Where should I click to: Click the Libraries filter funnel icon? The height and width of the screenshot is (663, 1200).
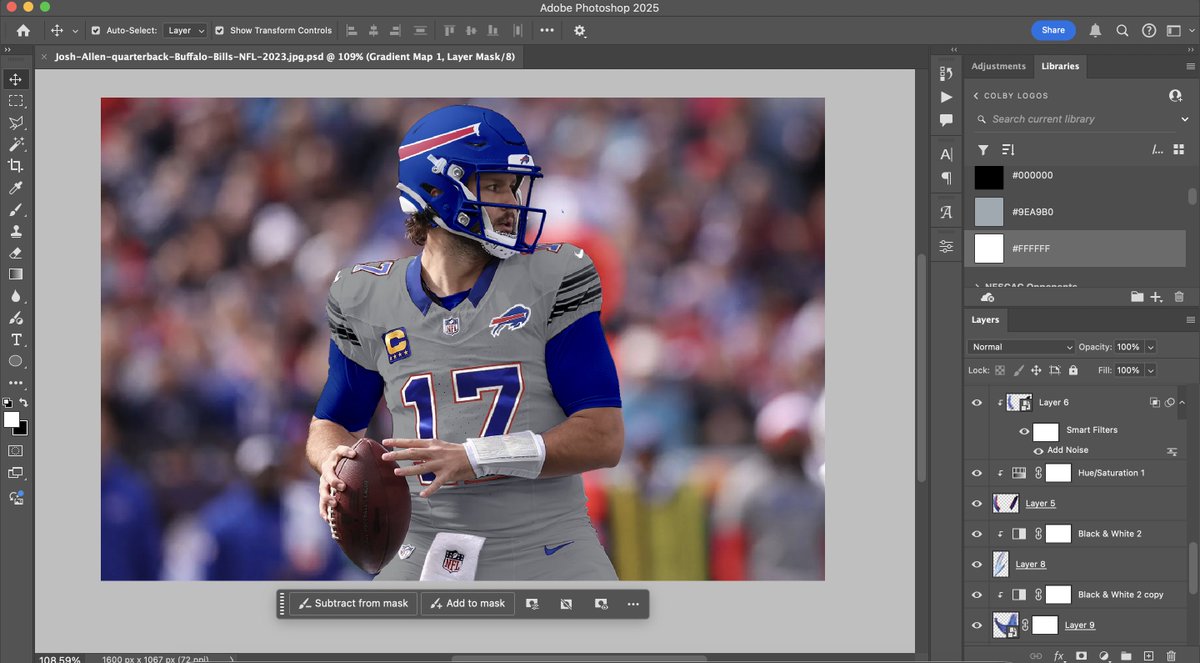tap(983, 150)
